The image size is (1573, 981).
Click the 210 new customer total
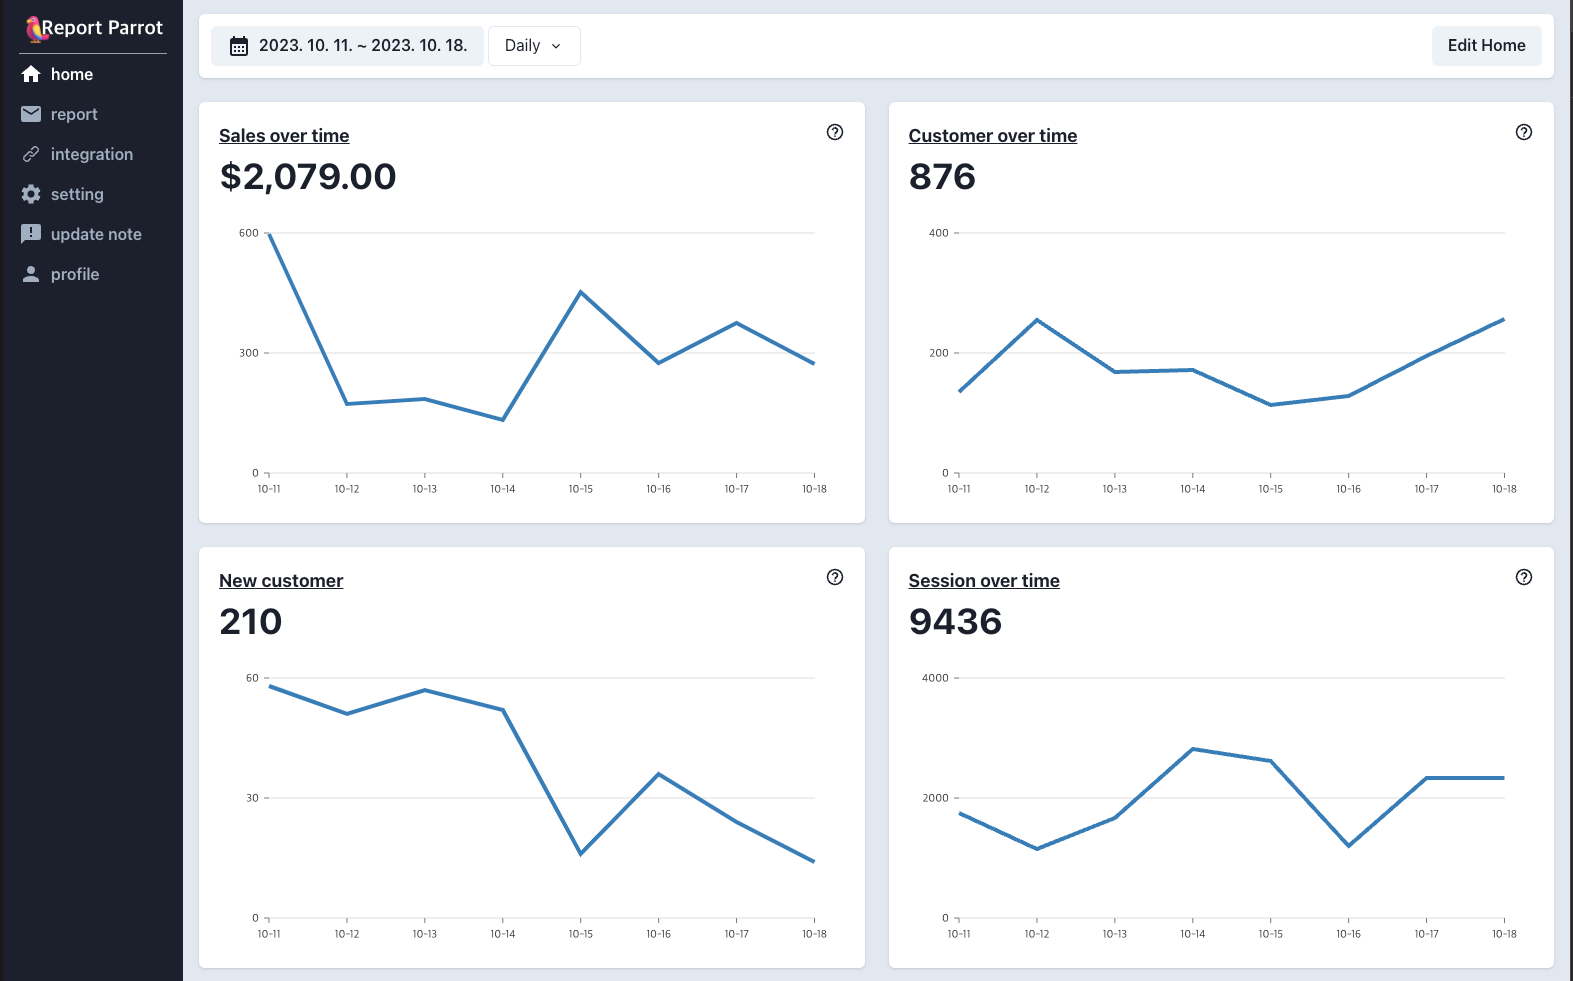(x=251, y=622)
